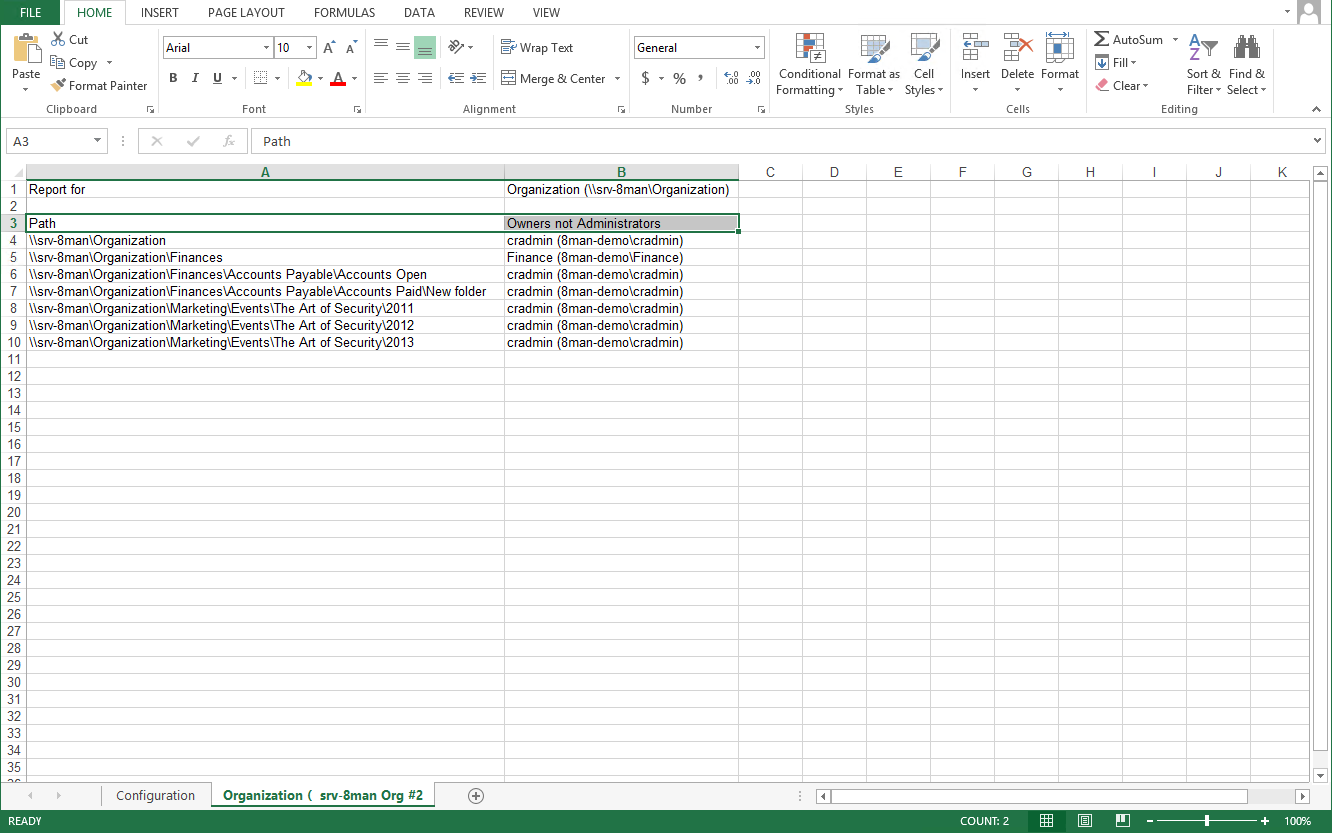
Task: Open Sort & Filter tool
Action: tap(1203, 66)
